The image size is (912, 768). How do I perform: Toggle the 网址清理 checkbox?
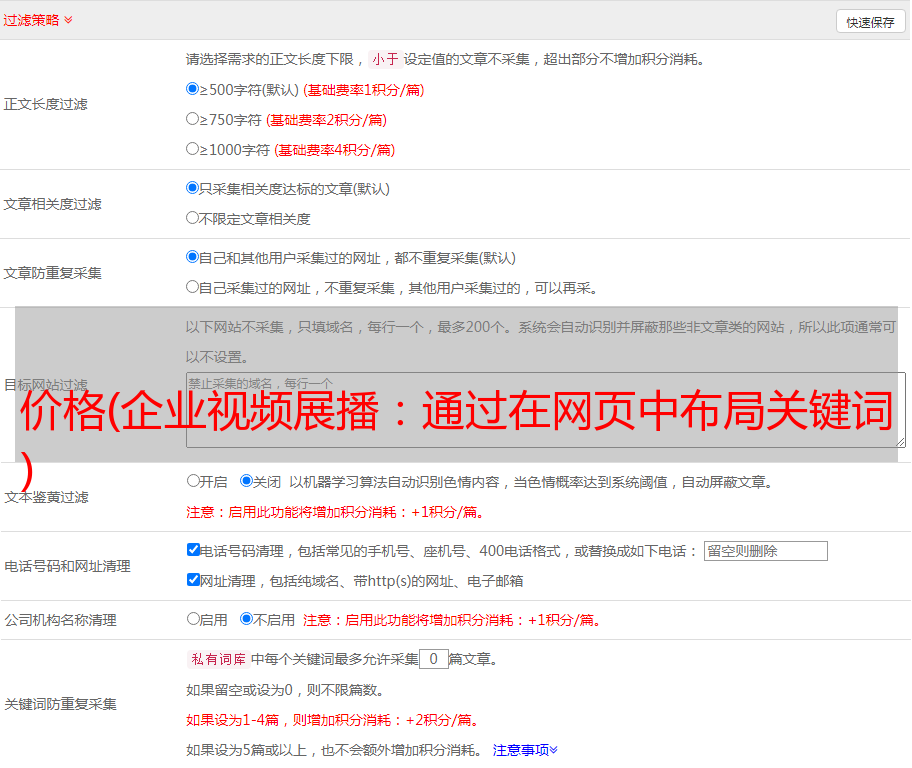[193, 580]
